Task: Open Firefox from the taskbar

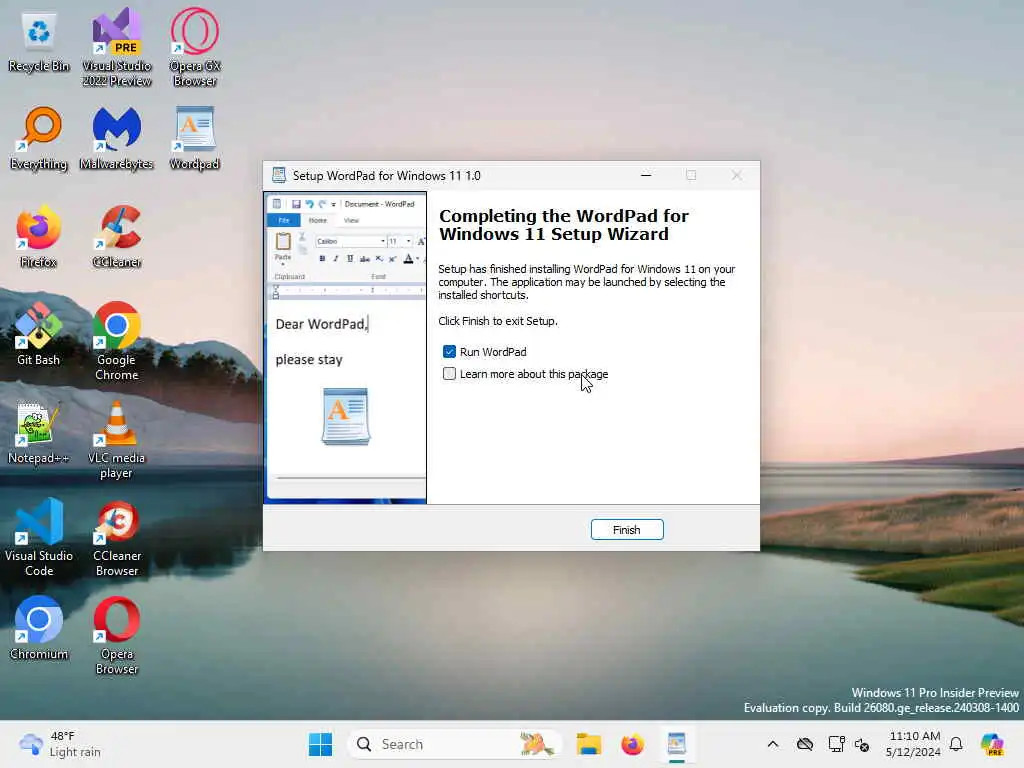Action: coord(632,744)
